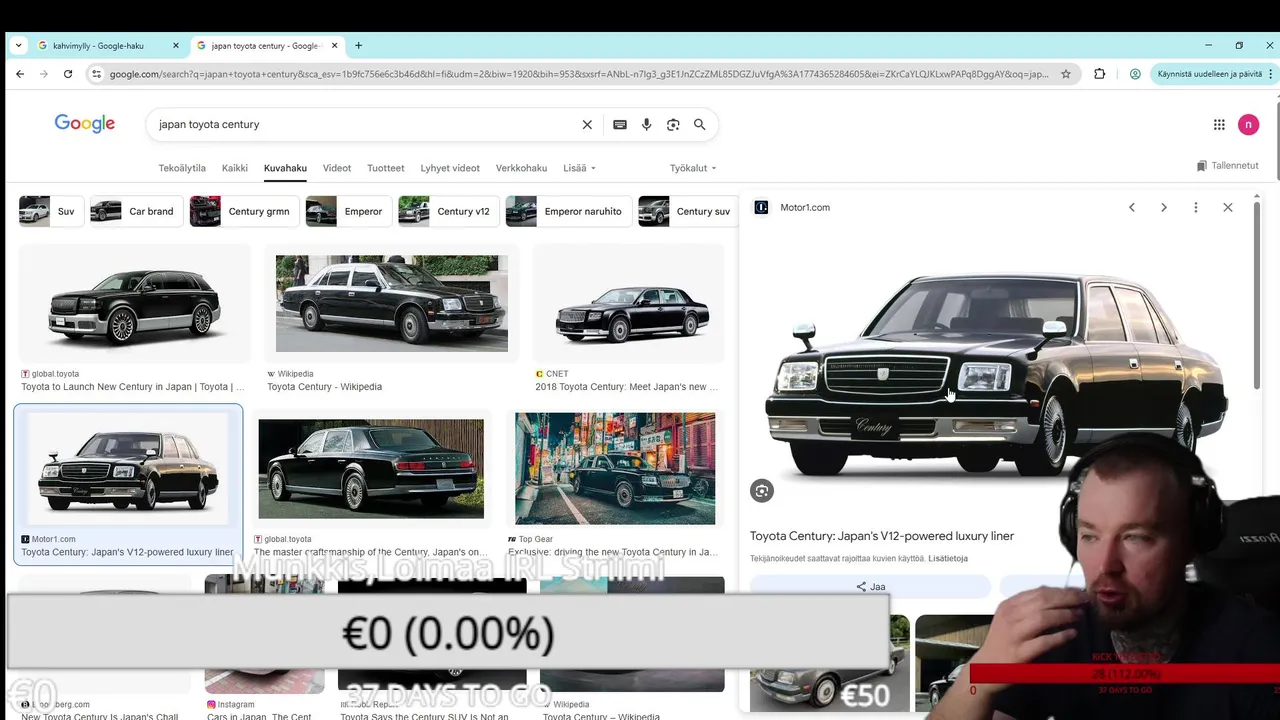This screenshot has width=1280, height=720.
Task: Clear the search box text
Action: point(587,125)
